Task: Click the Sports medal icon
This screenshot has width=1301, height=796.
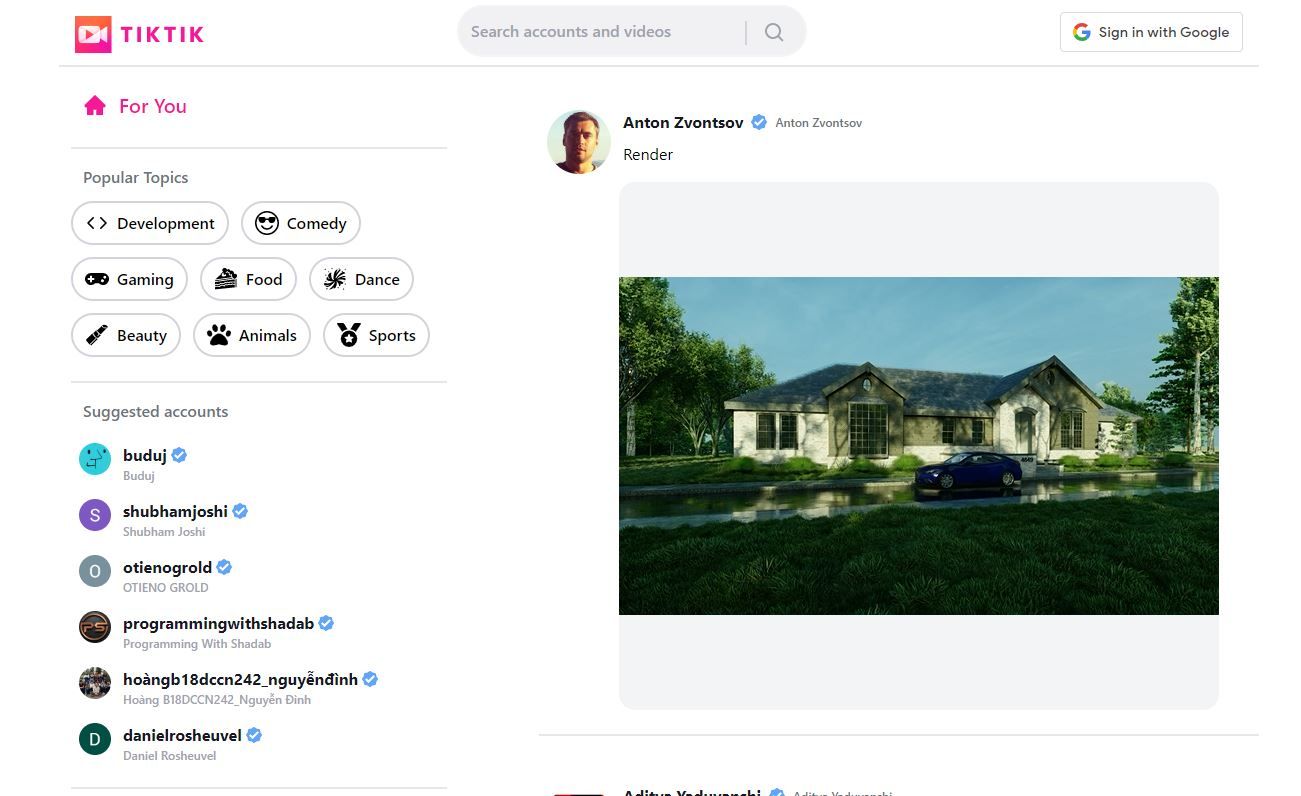Action: pyautogui.click(x=349, y=335)
